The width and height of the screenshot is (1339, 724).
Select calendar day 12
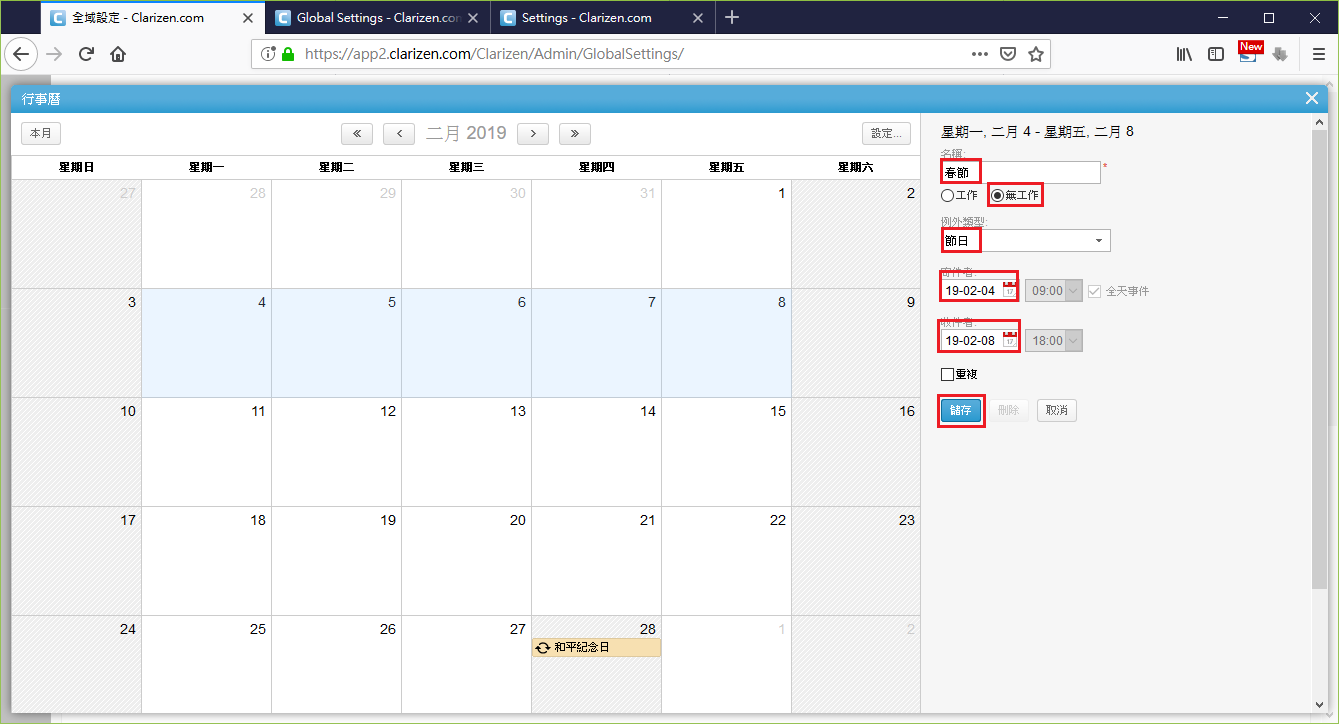[x=336, y=452]
